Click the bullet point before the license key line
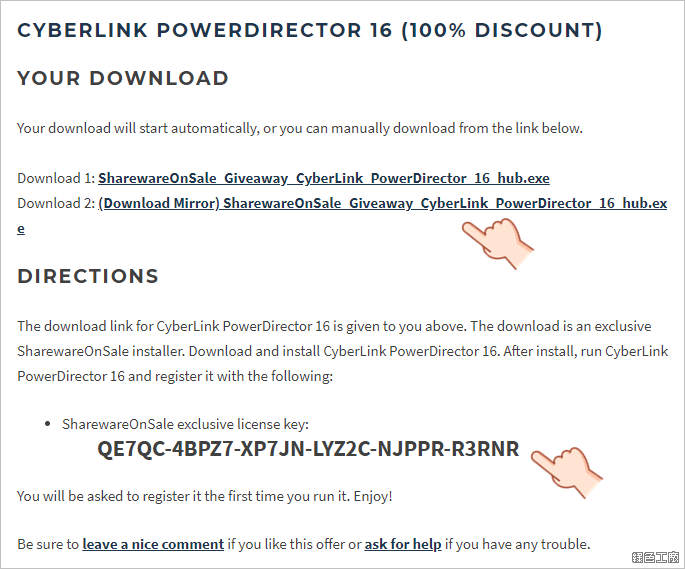The height and width of the screenshot is (569, 685). coord(48,424)
